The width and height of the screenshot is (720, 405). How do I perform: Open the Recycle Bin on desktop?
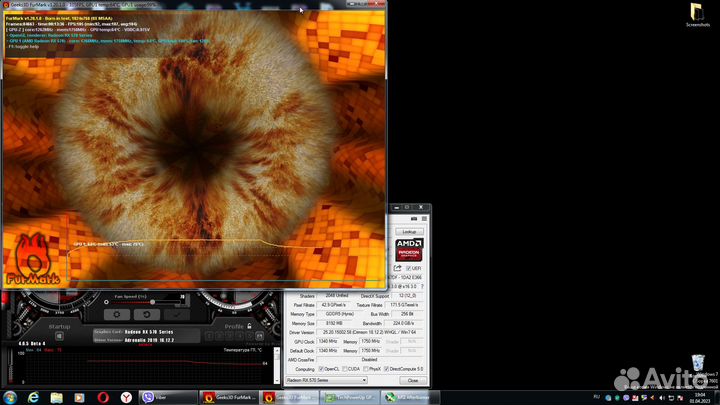698,364
